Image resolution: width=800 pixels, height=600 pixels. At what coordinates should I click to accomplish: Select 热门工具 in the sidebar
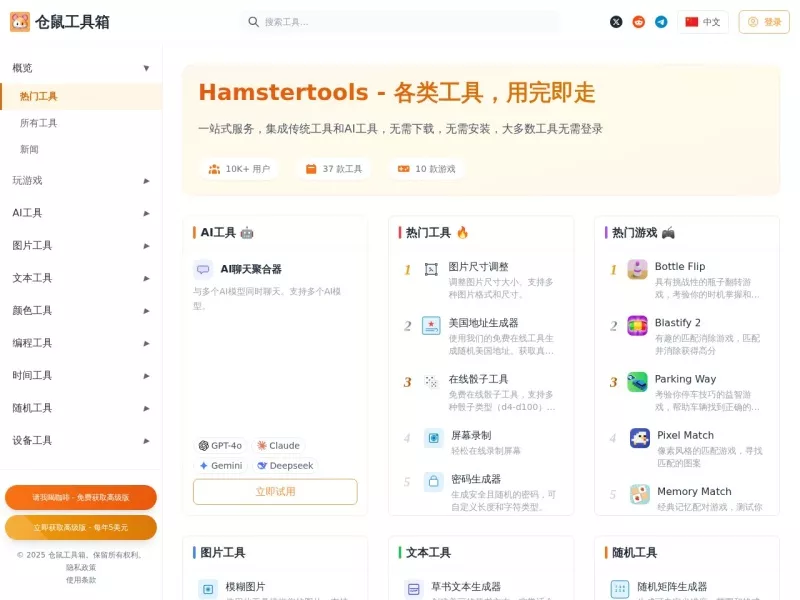81,96
